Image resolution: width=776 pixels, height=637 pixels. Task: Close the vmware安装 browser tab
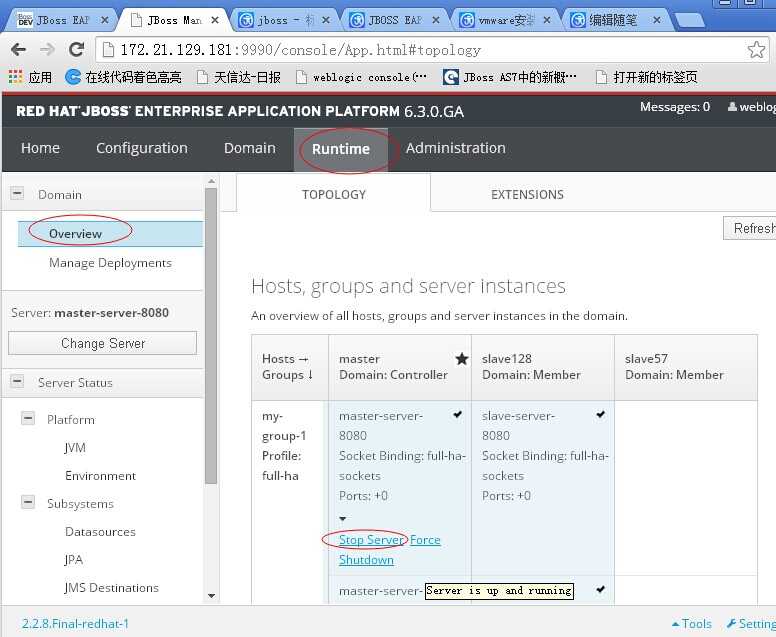point(547,20)
